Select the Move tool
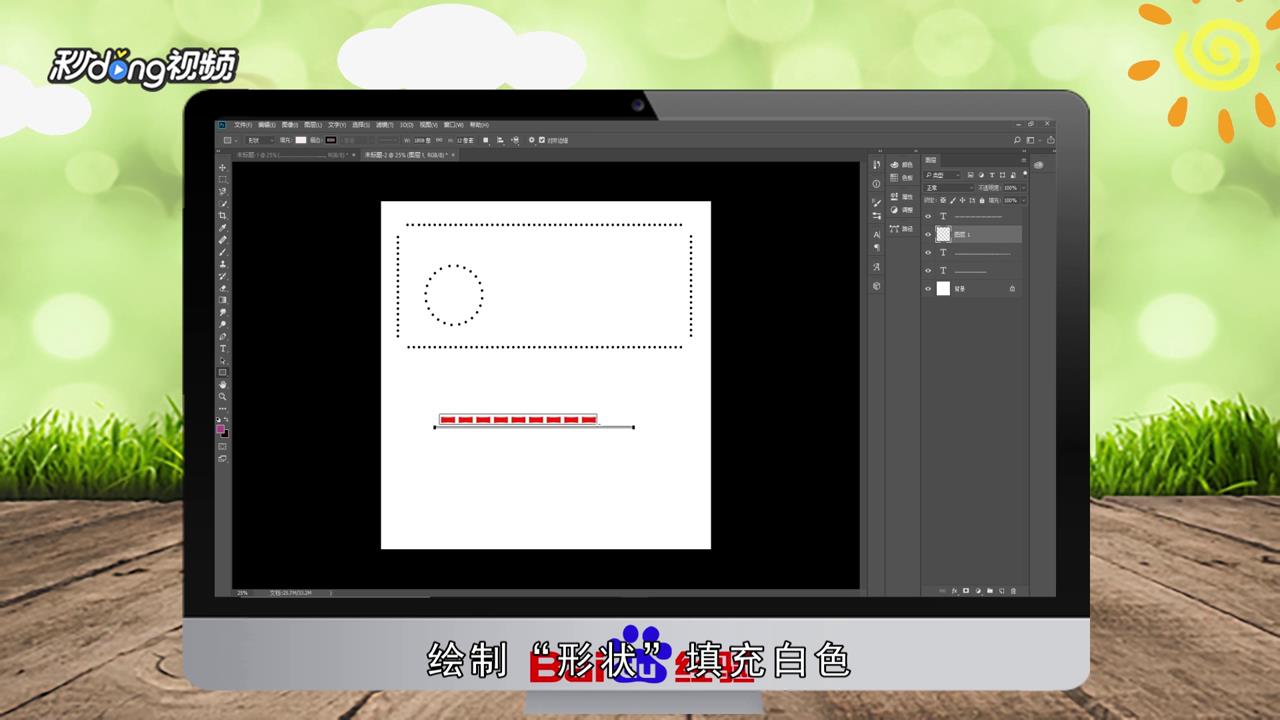Image resolution: width=1280 pixels, height=720 pixels. tap(221, 166)
